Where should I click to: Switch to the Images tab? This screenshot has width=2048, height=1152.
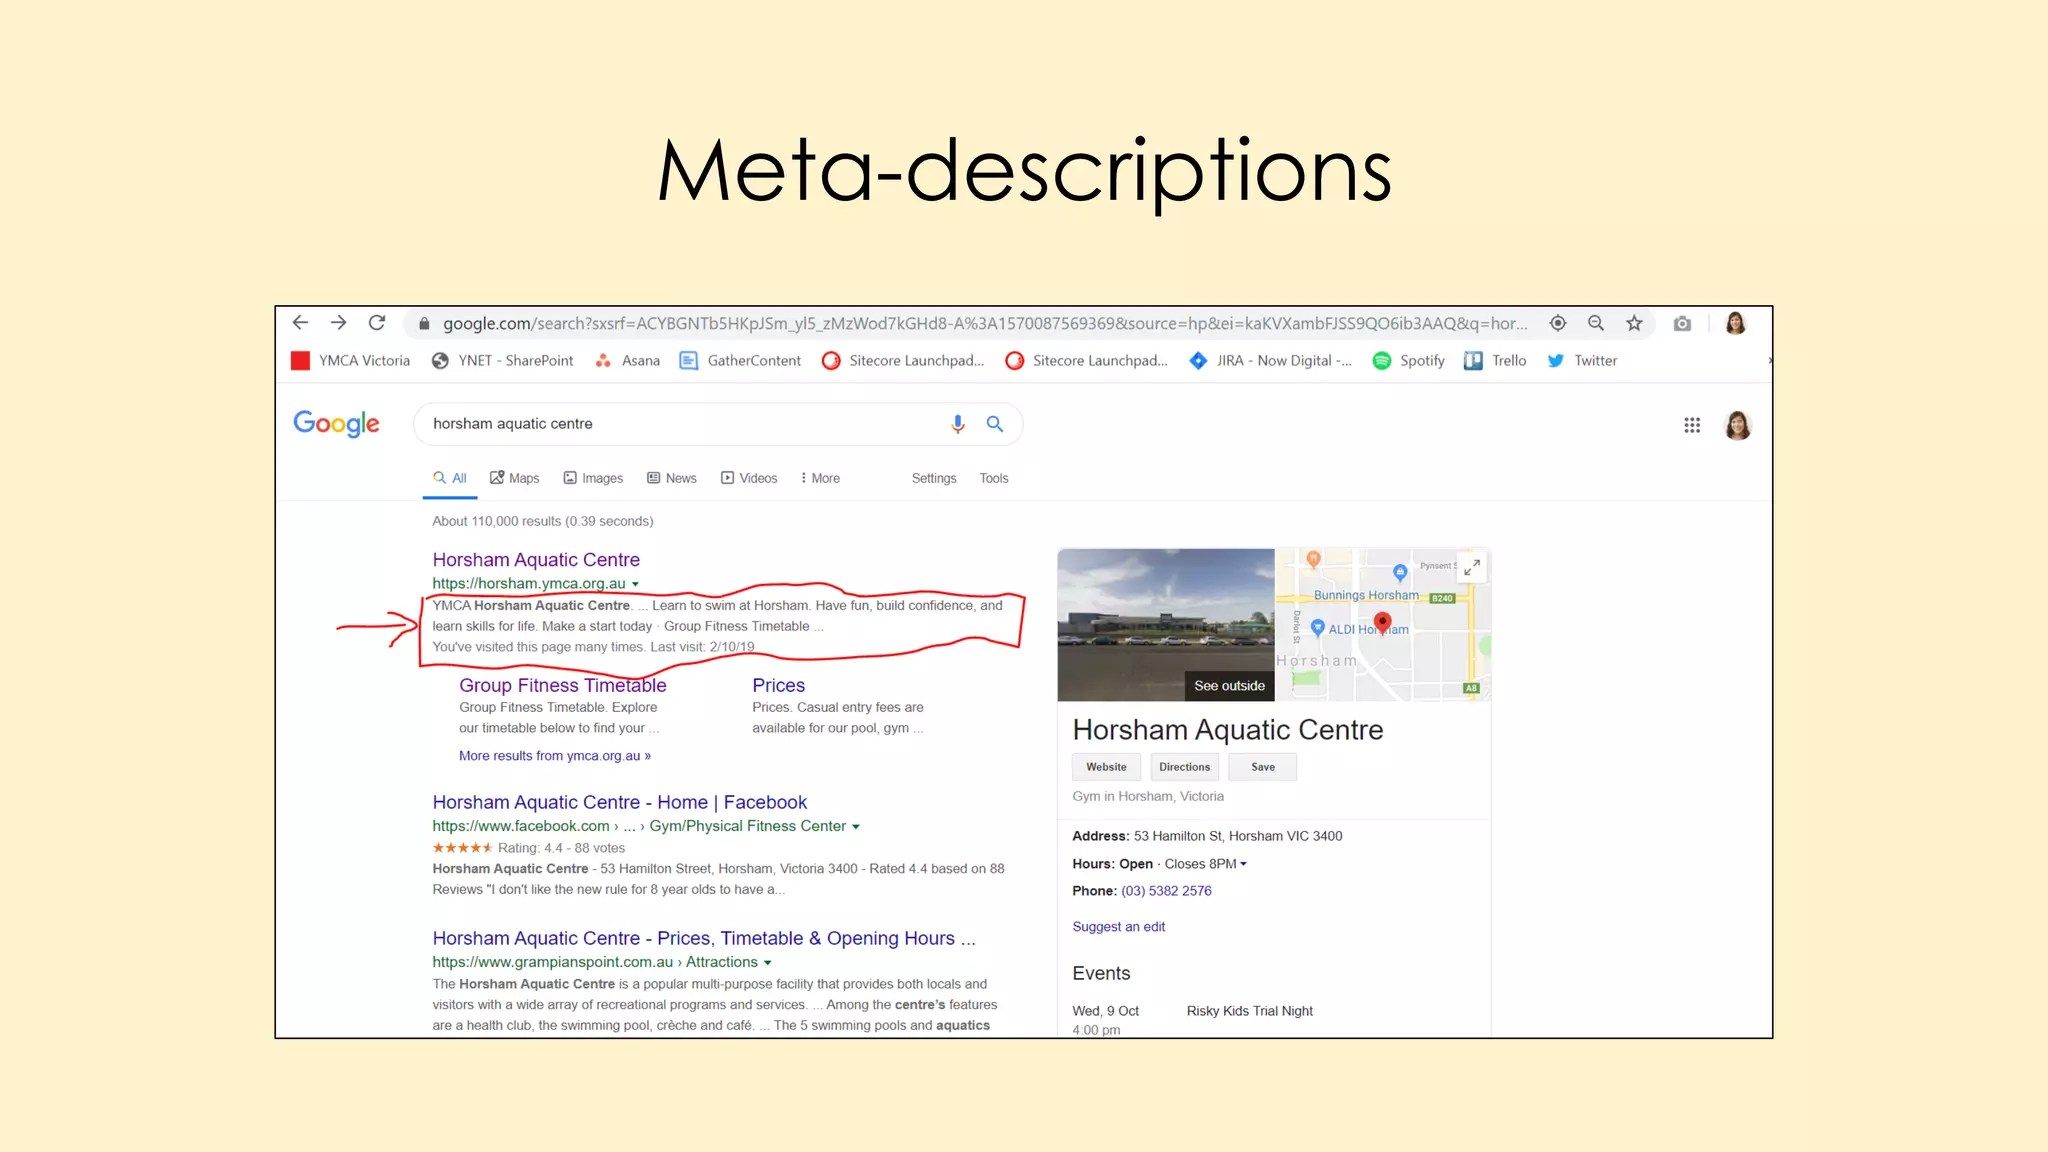pyautogui.click(x=593, y=478)
